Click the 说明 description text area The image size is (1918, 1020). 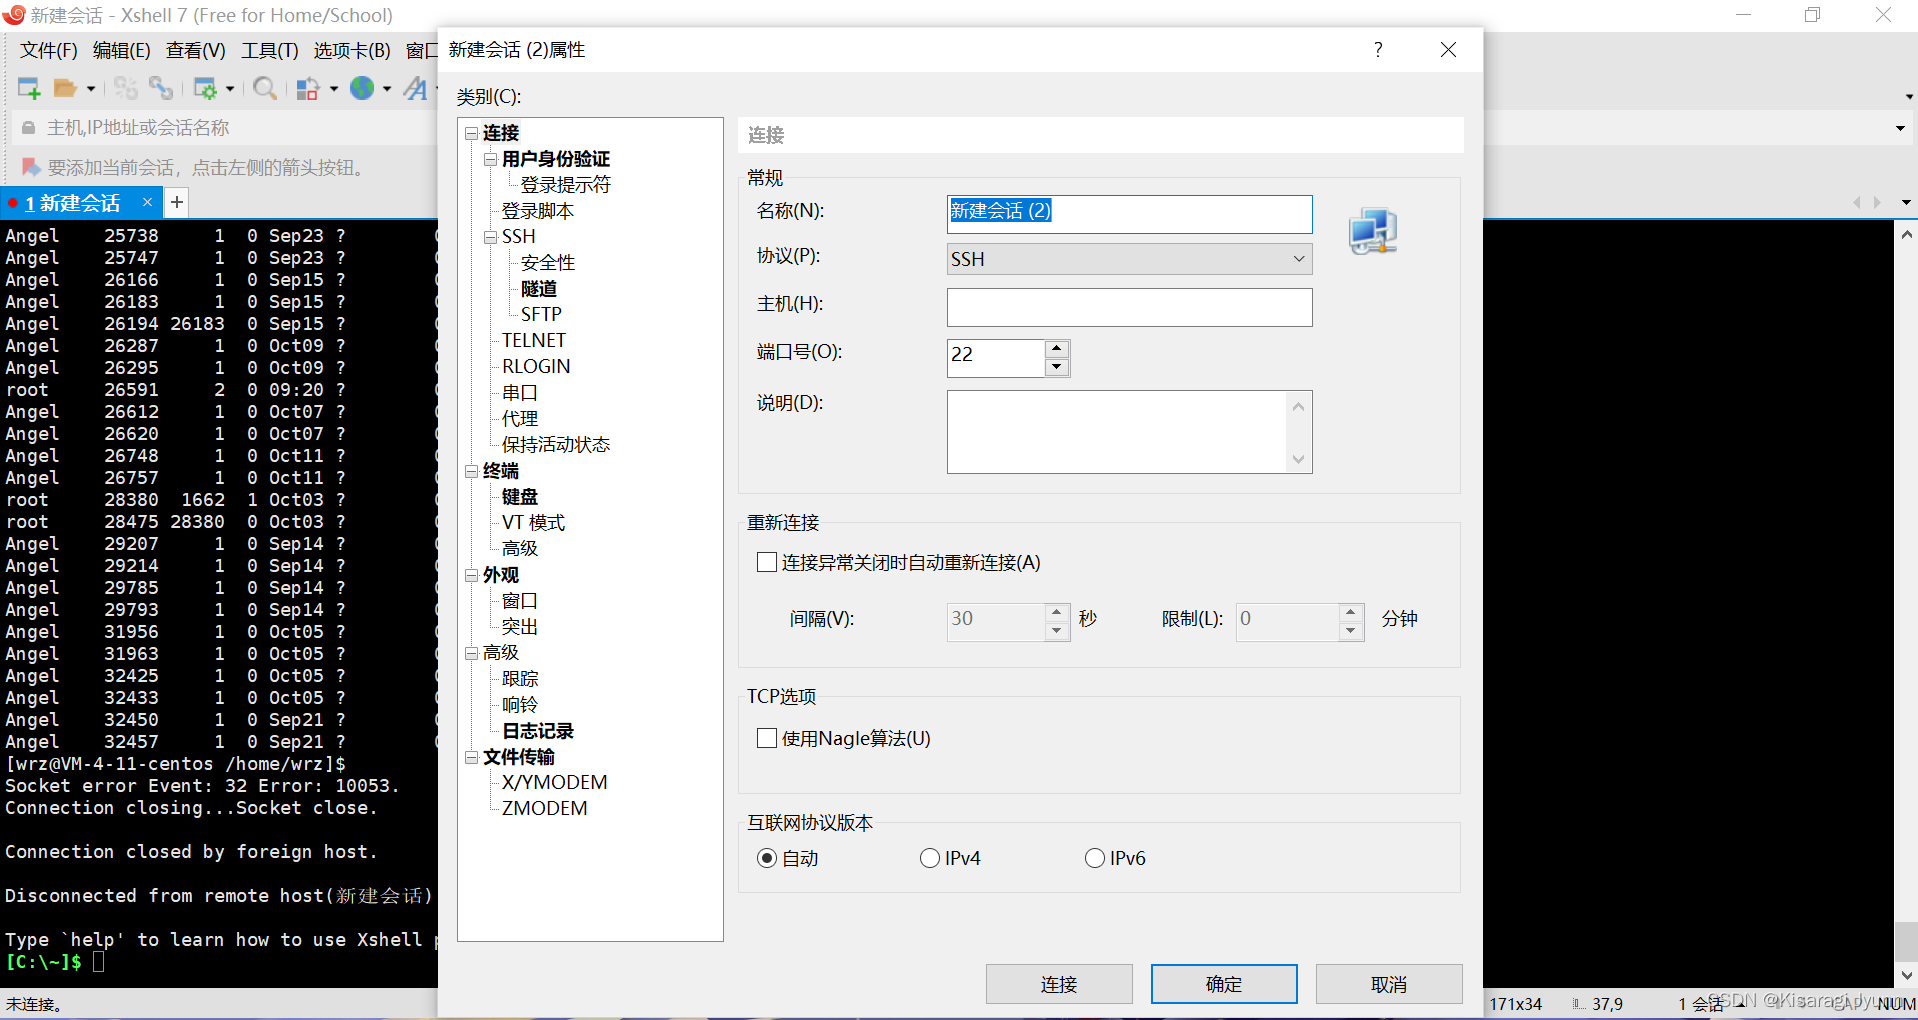1118,432
